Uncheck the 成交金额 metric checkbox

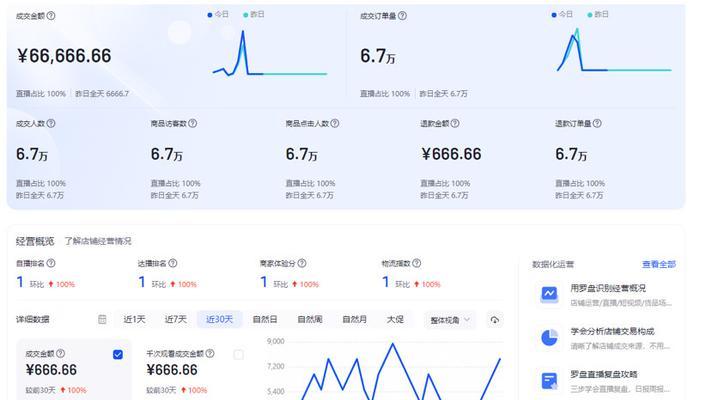[118, 355]
